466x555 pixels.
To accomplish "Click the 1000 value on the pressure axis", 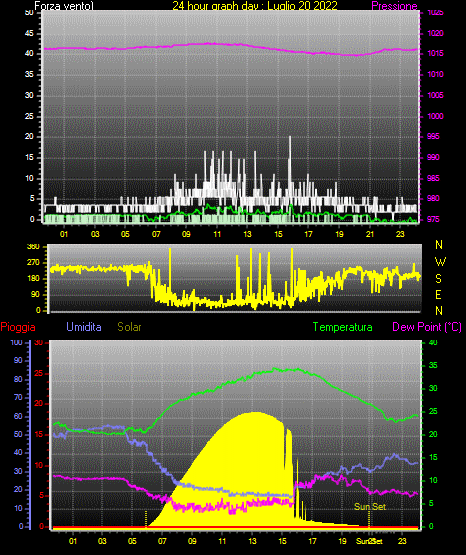I will [x=435, y=116].
